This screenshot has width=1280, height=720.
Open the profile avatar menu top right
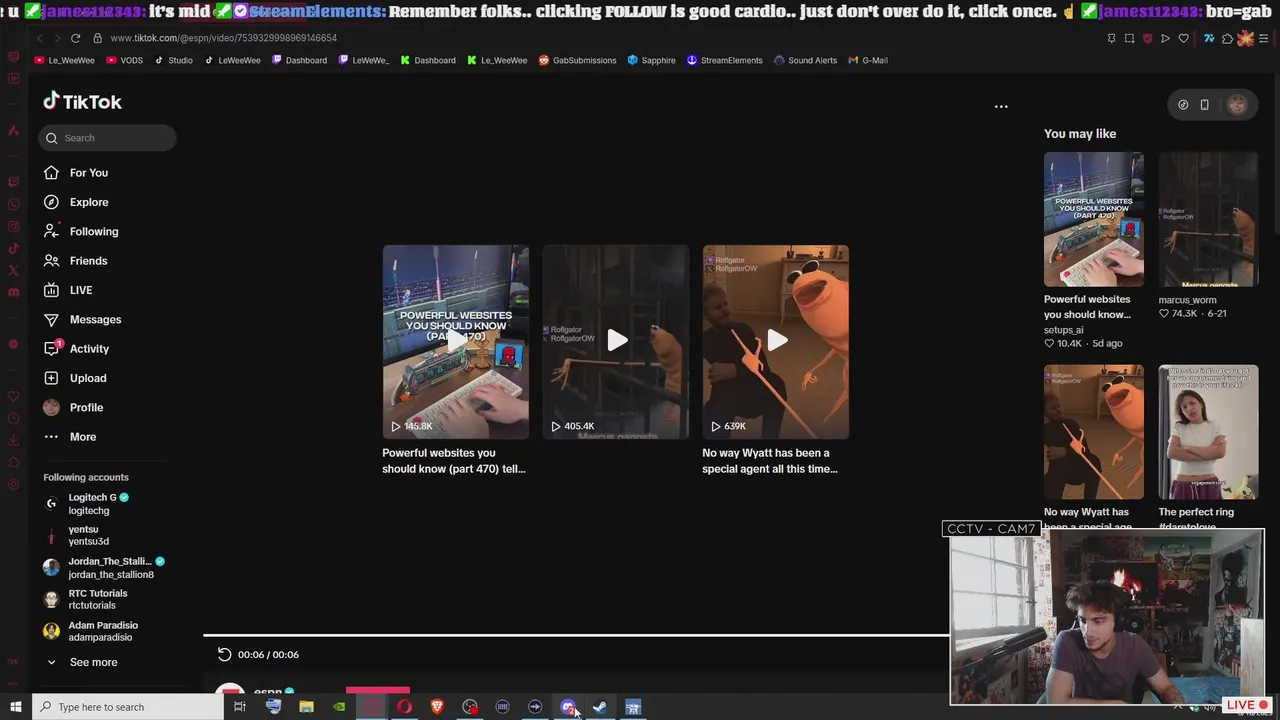click(1237, 105)
